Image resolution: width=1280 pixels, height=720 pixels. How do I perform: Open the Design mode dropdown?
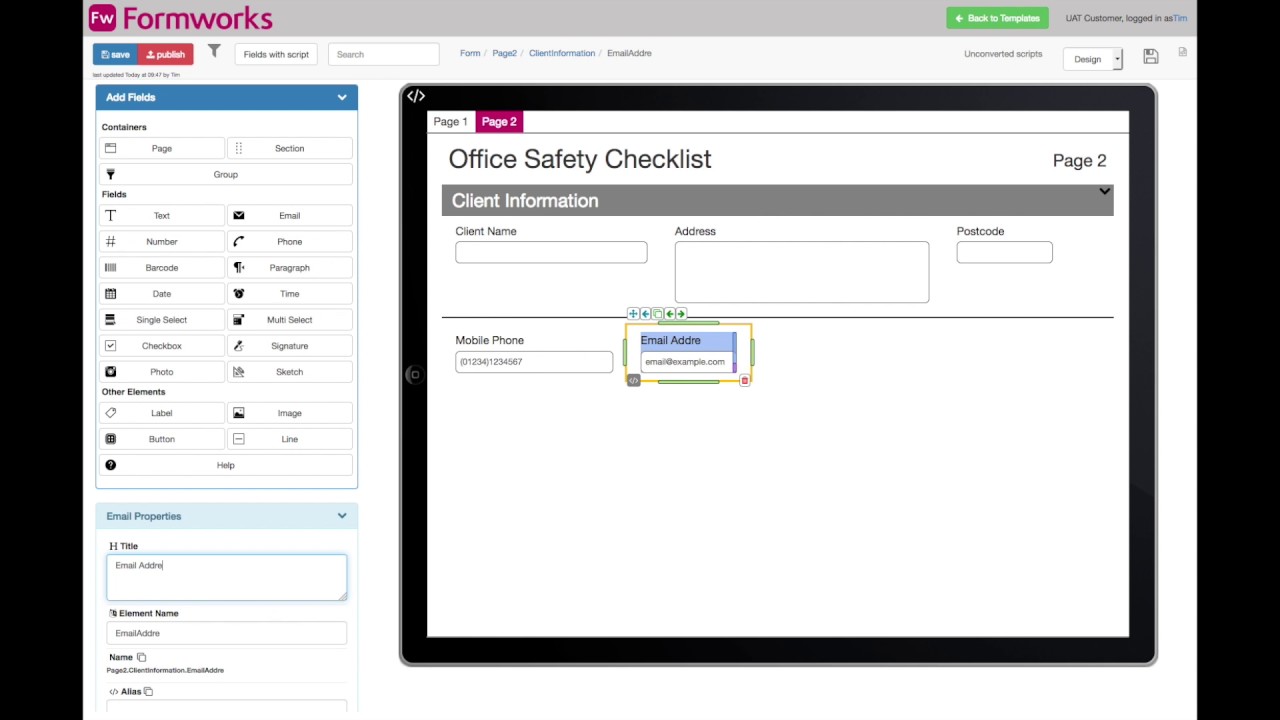(x=1092, y=59)
